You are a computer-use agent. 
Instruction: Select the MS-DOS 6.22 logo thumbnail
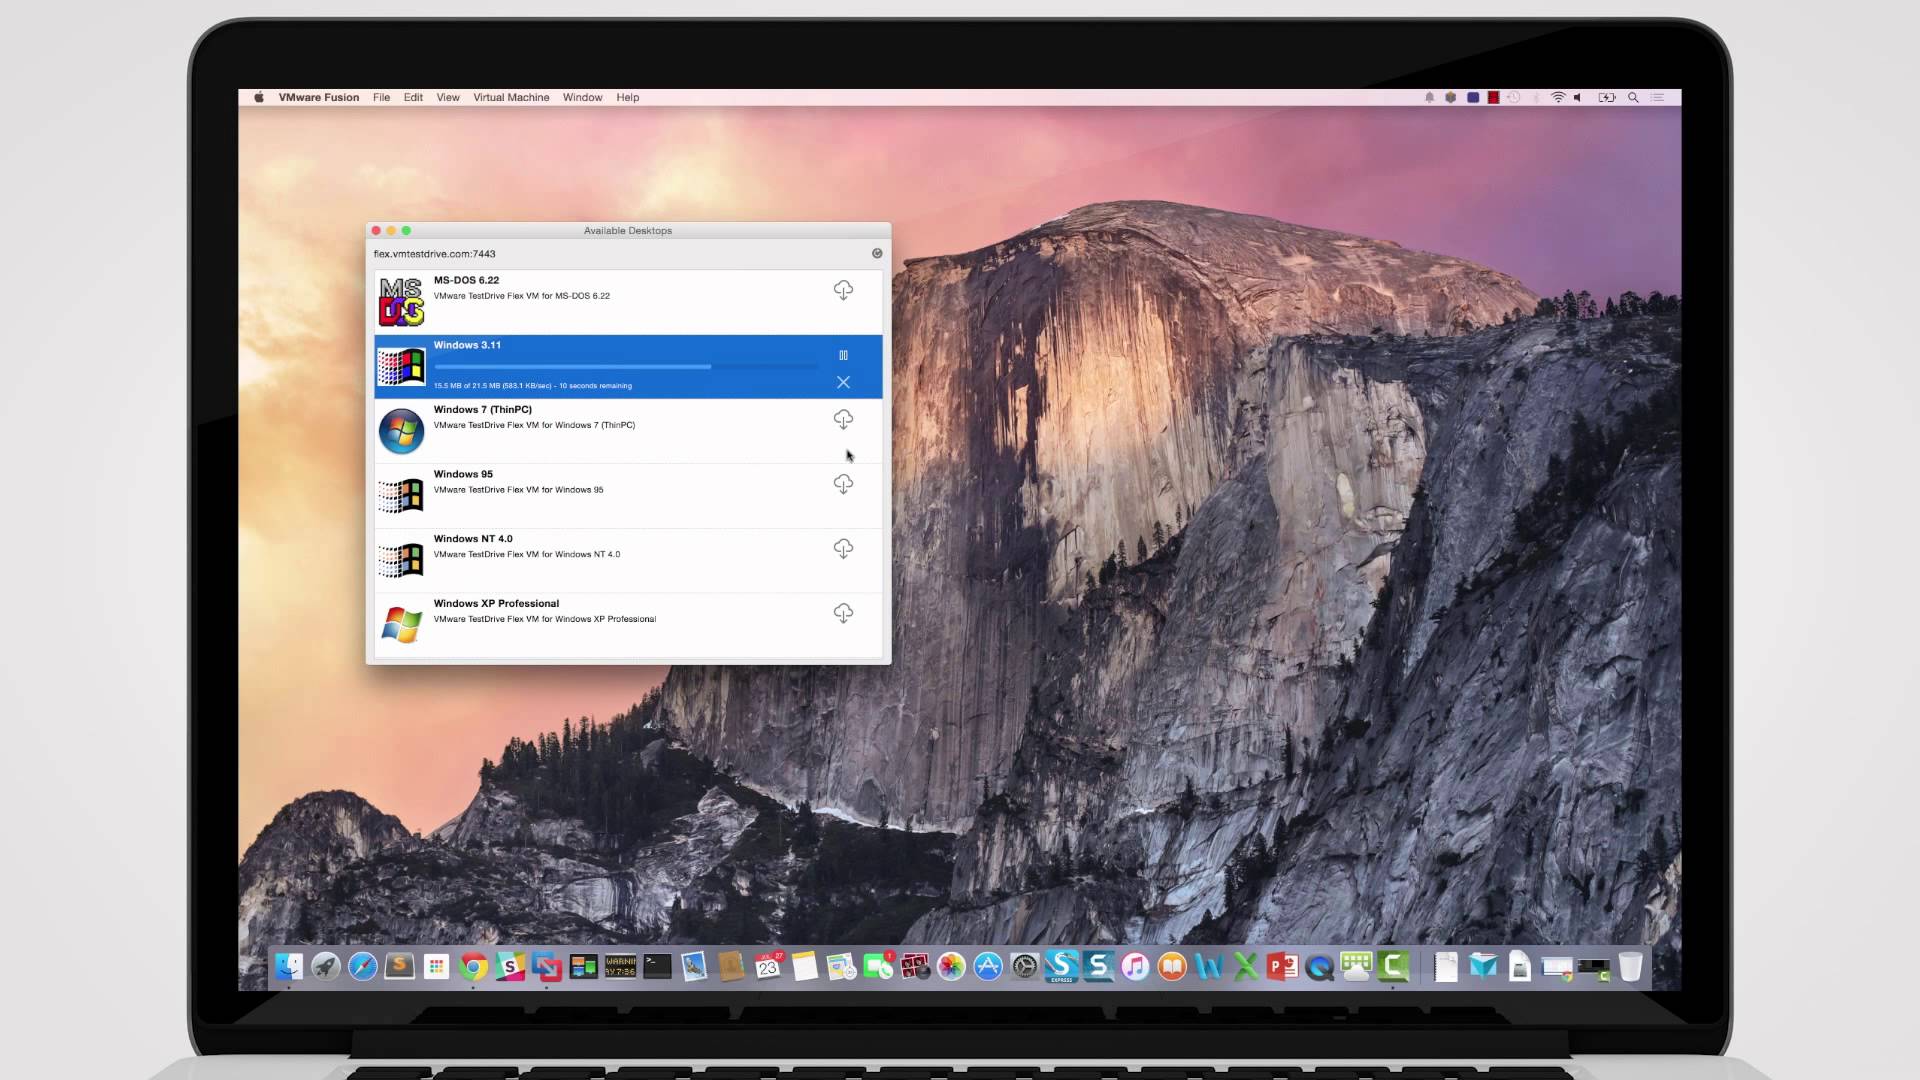(x=401, y=302)
